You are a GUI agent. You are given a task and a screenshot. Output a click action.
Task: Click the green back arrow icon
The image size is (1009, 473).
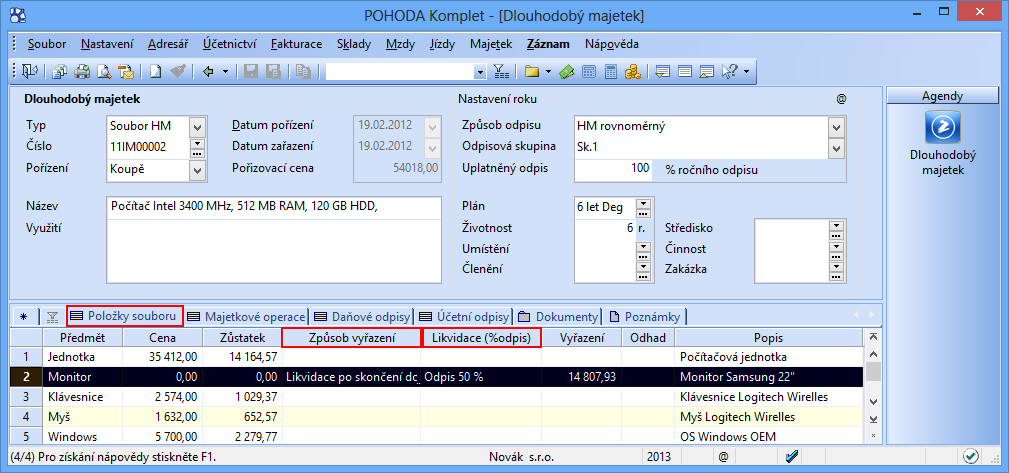[x=209, y=71]
